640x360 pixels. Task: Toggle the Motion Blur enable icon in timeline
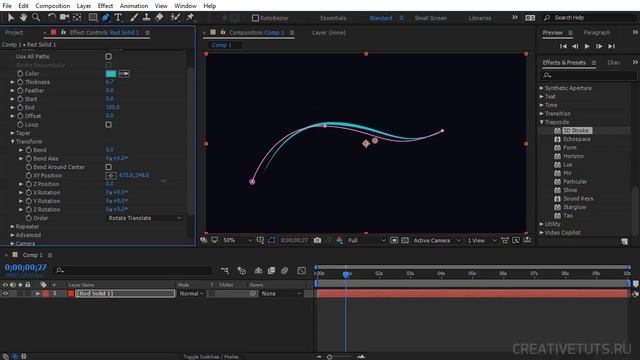click(x=284, y=270)
